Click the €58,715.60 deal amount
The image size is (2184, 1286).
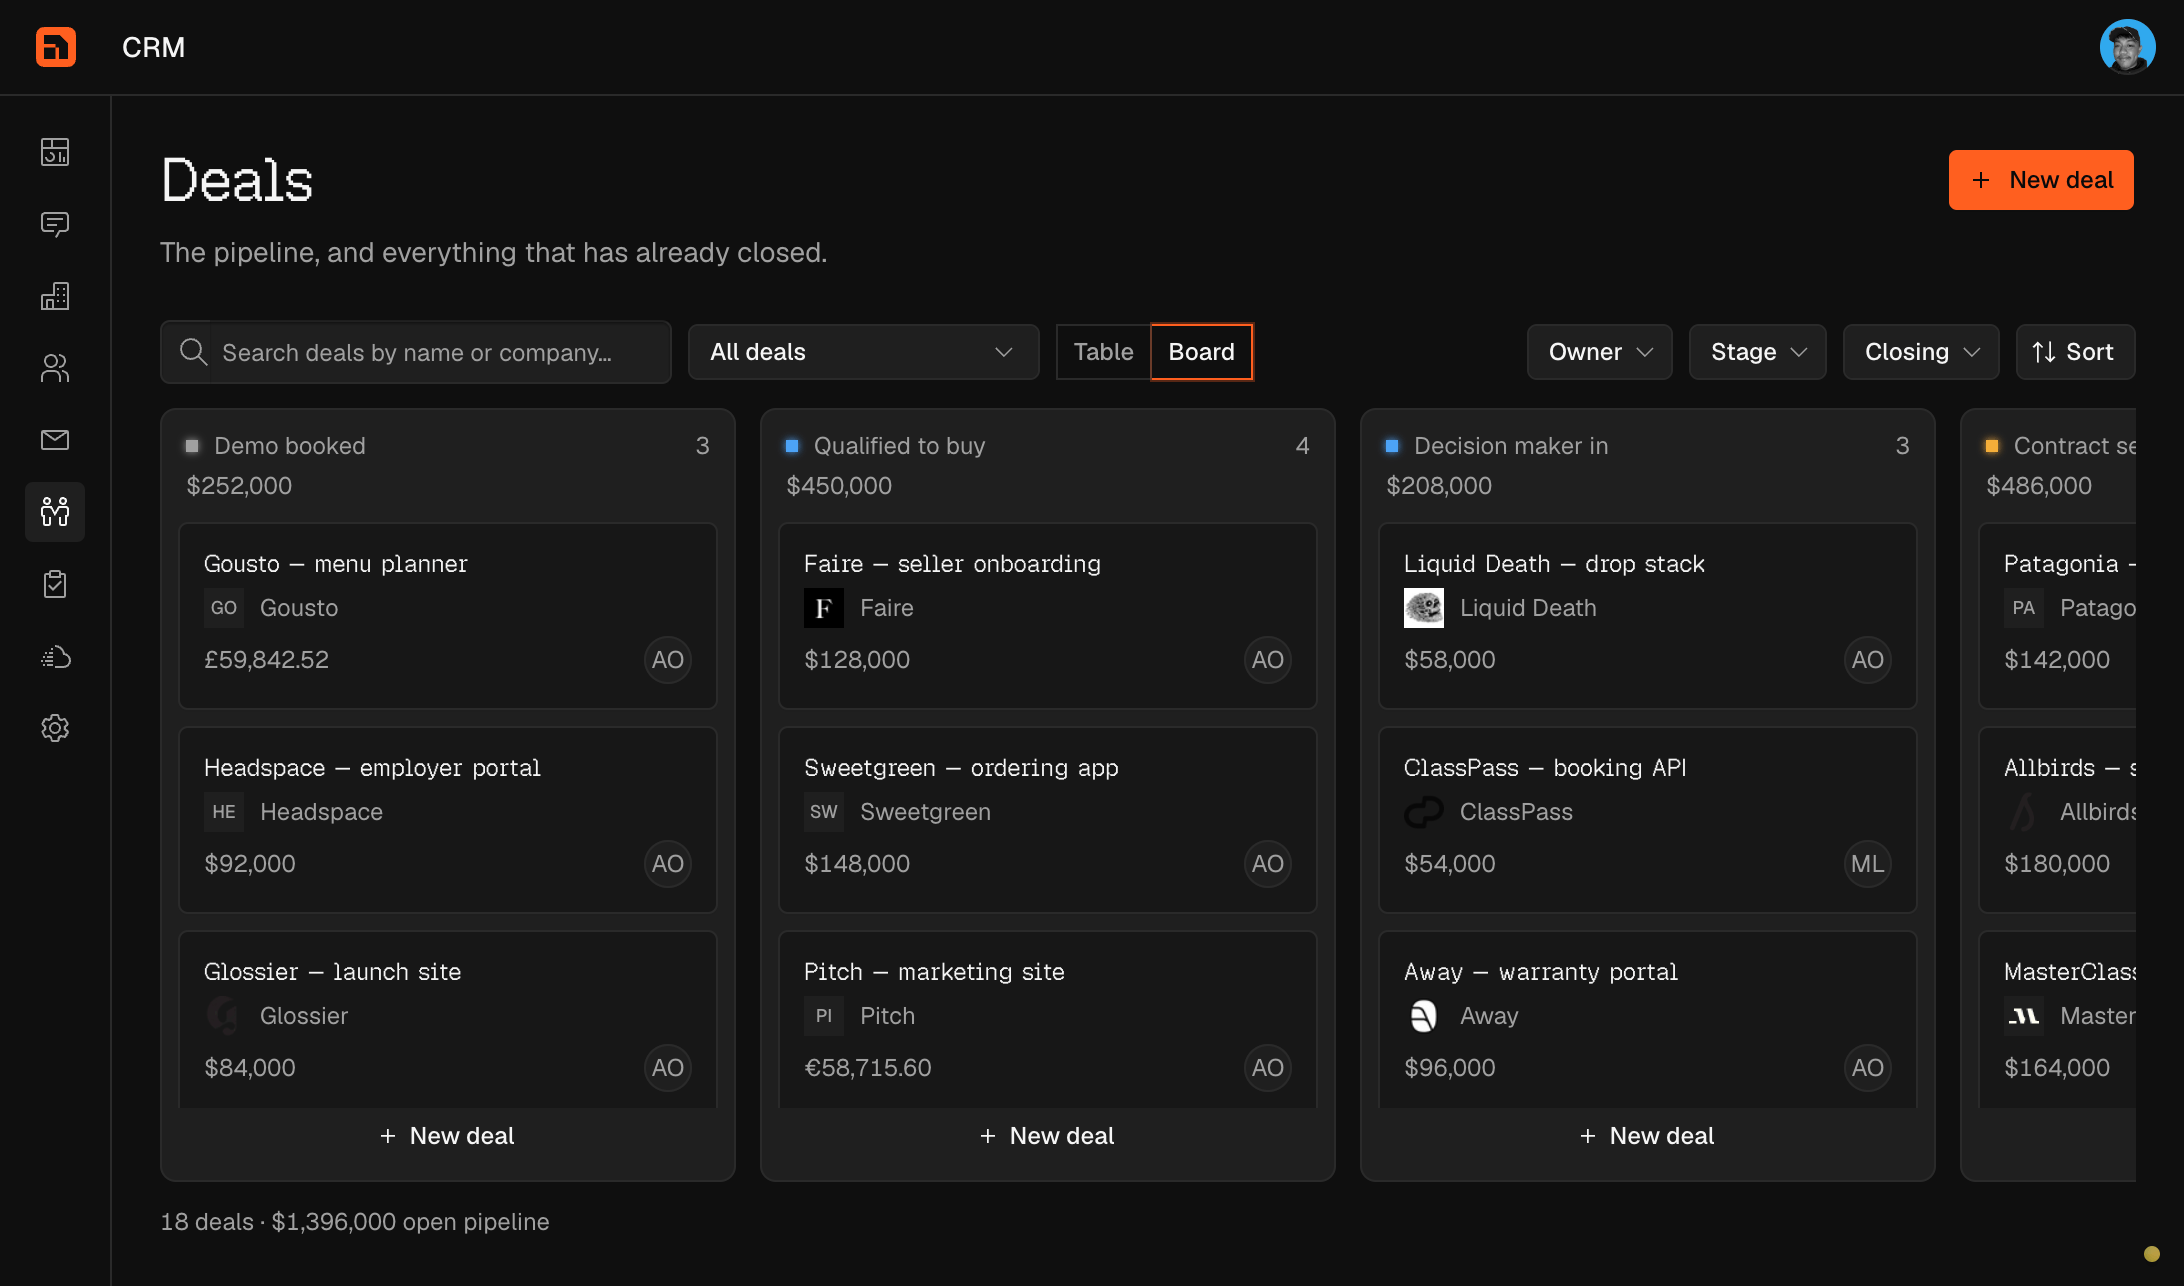coord(868,1068)
